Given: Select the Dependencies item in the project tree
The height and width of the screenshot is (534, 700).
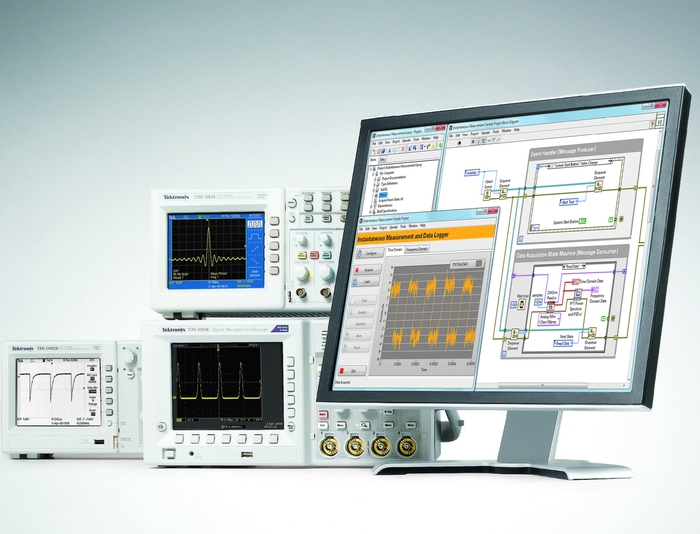Looking at the screenshot, I should point(387,205).
